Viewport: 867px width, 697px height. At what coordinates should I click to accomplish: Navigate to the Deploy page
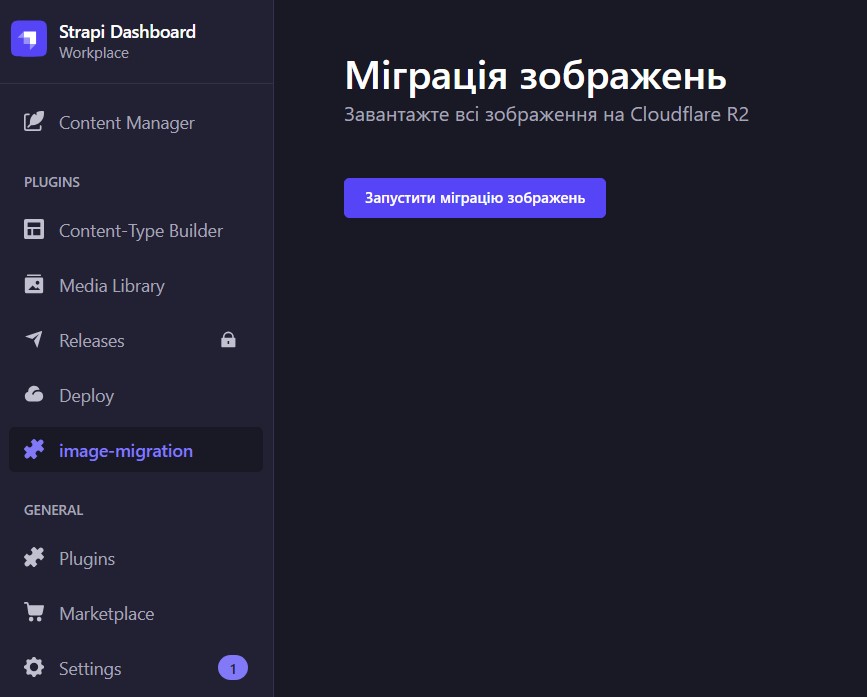tap(136, 395)
